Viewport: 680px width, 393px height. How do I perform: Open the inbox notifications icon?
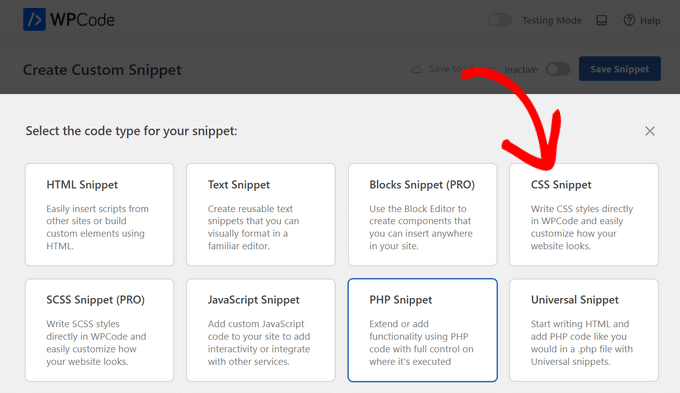coord(602,20)
